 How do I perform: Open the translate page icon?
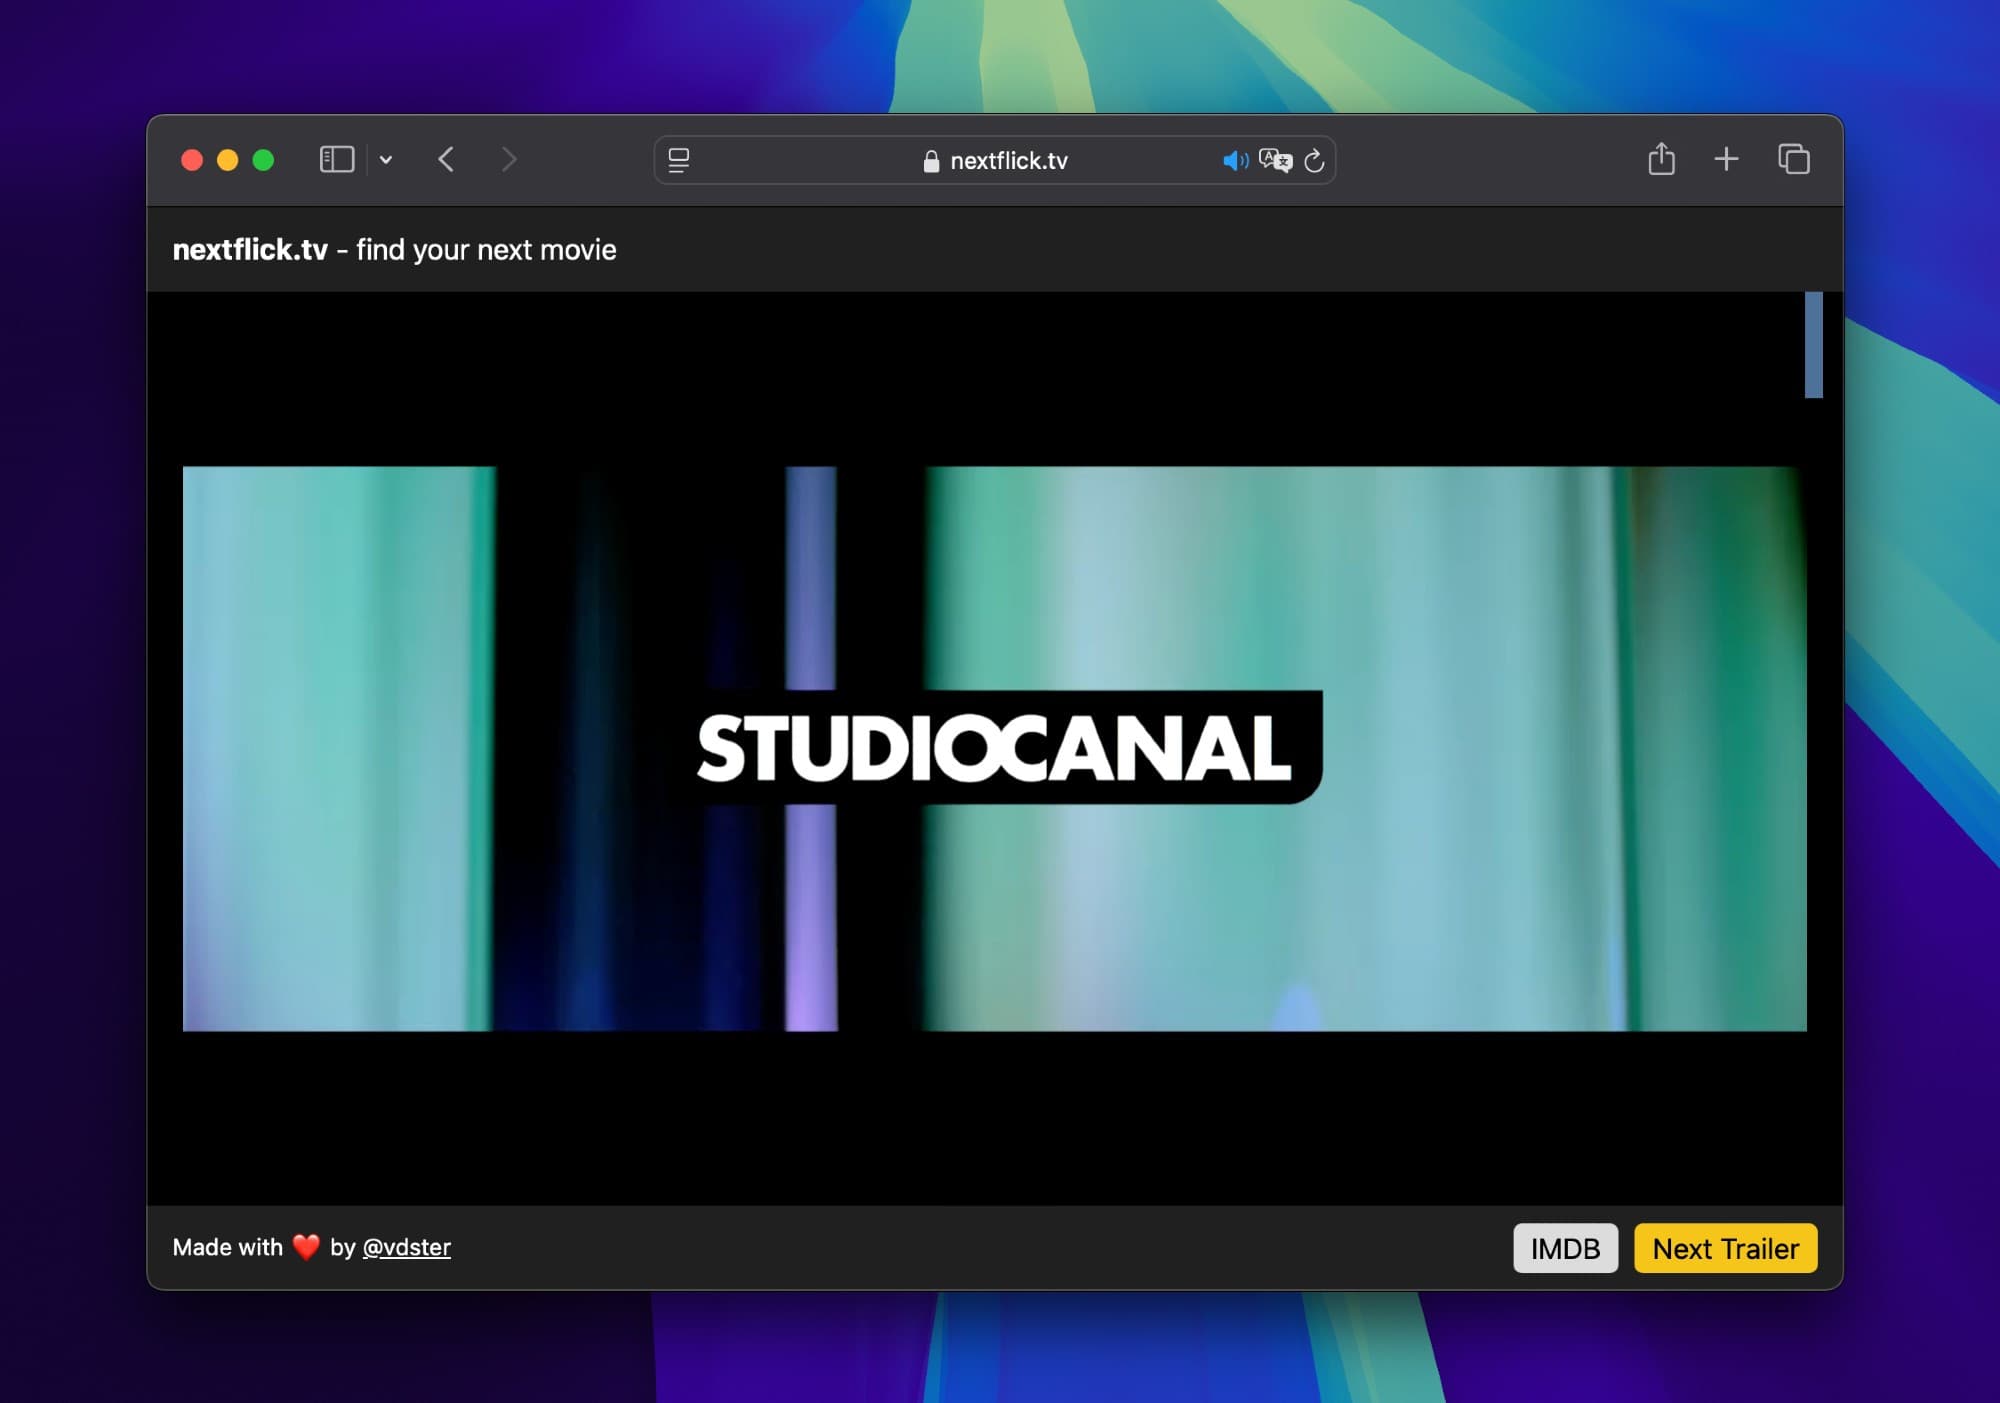pyautogui.click(x=1275, y=160)
